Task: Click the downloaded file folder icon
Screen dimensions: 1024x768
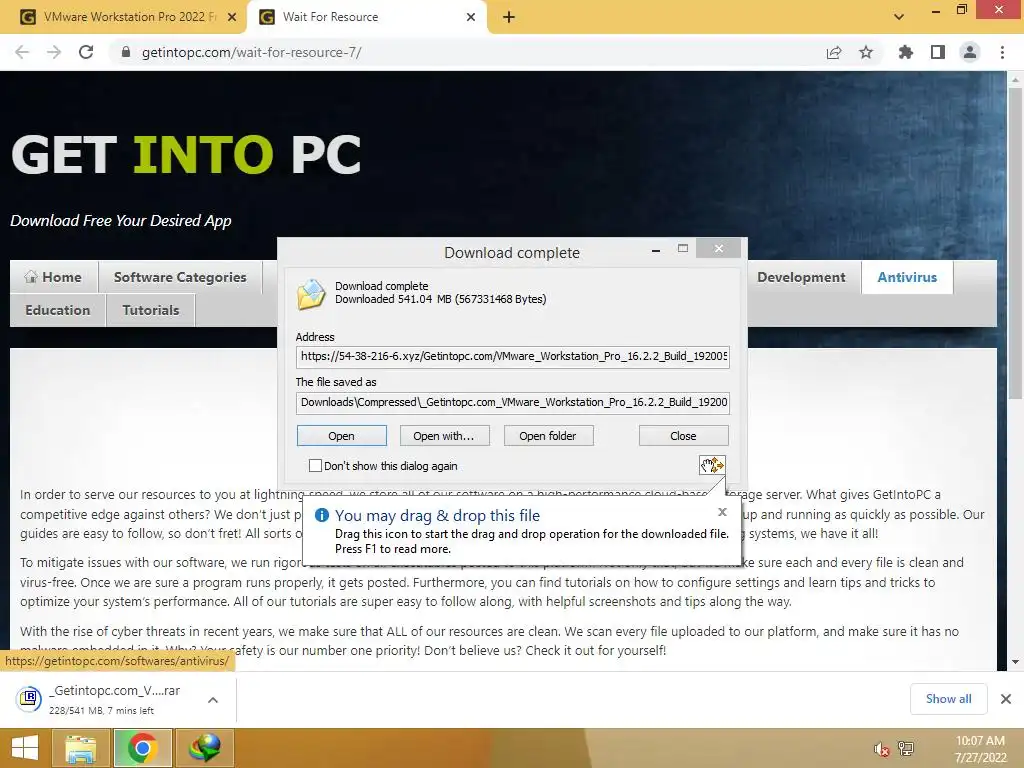Action: pyautogui.click(x=311, y=294)
